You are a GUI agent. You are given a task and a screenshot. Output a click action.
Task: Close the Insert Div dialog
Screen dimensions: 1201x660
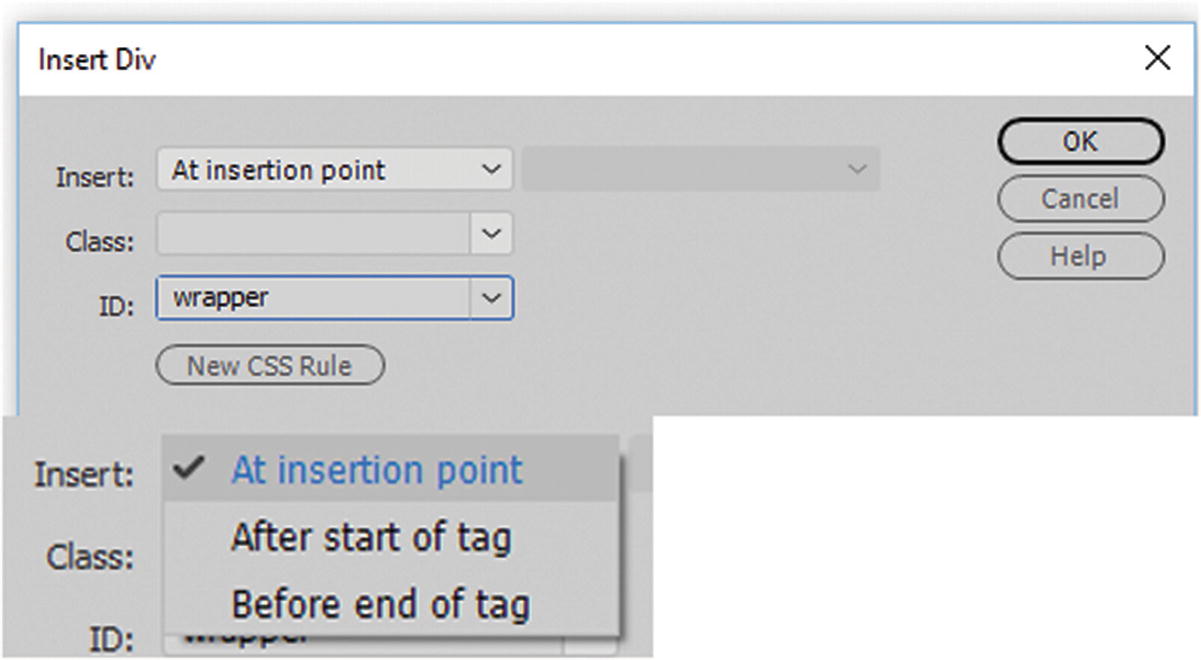[1158, 58]
